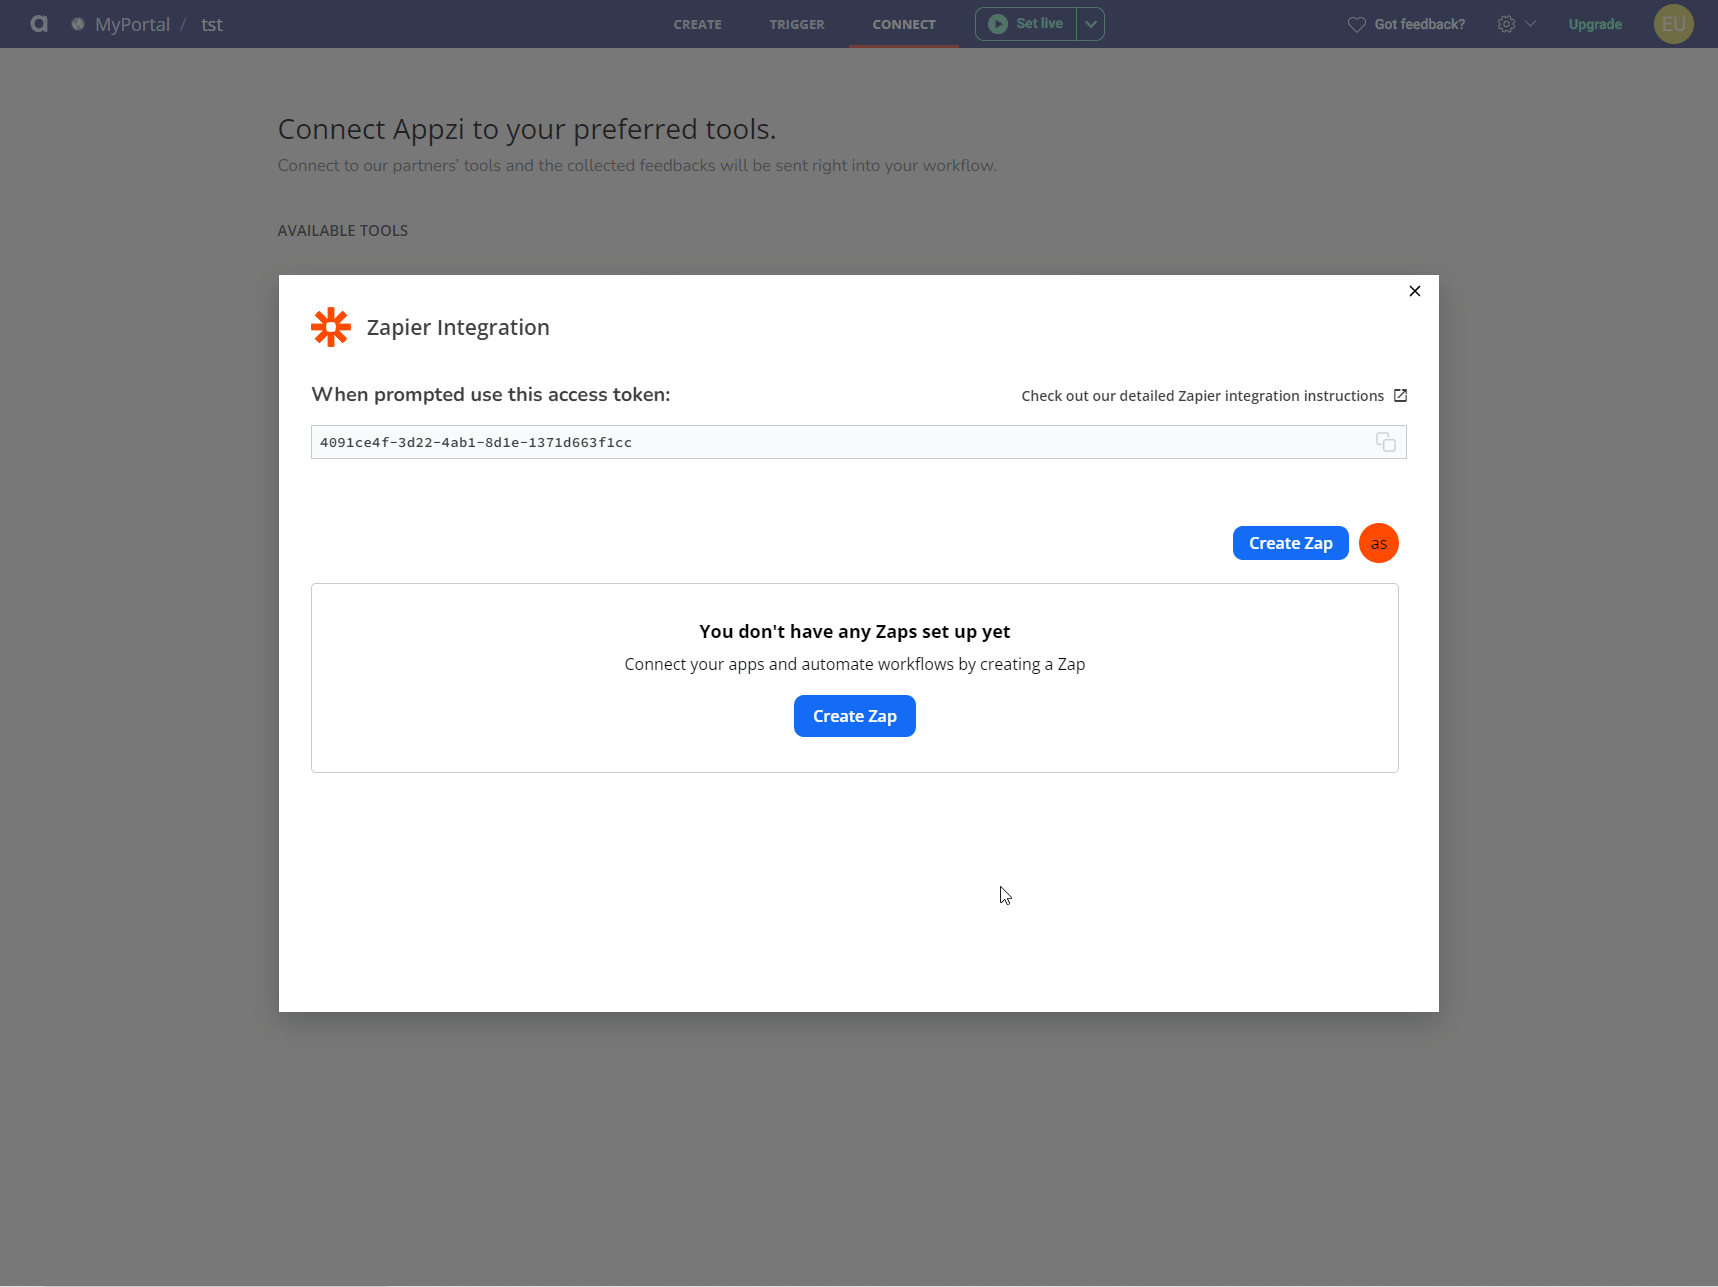The width and height of the screenshot is (1718, 1287).
Task: Expand the Set live dropdown arrow
Action: [x=1091, y=24]
